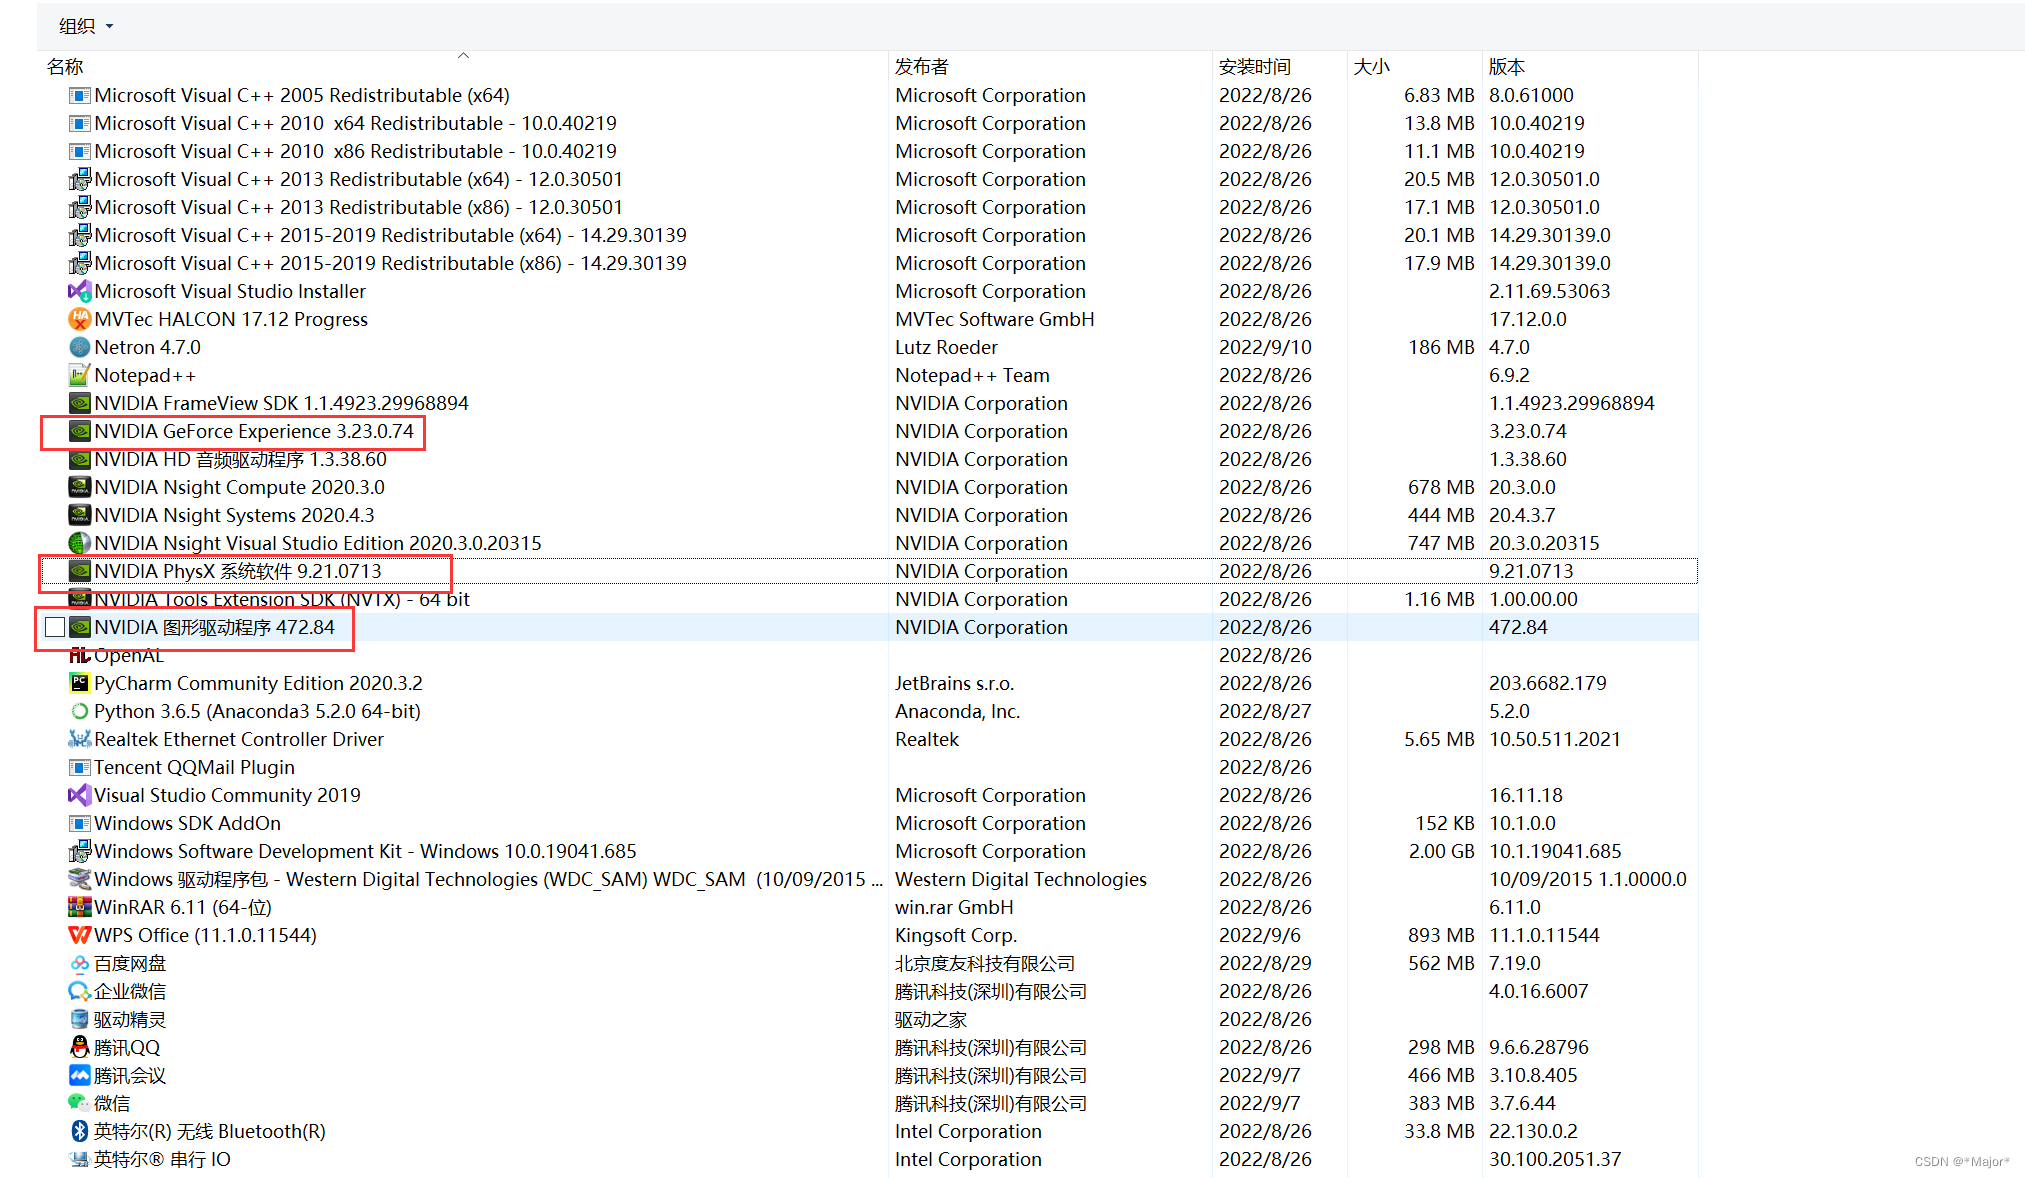This screenshot has width=2025, height=1178.
Task: Select Visual C++ 2013 Redistributable (x86) entry
Action: [870, 207]
